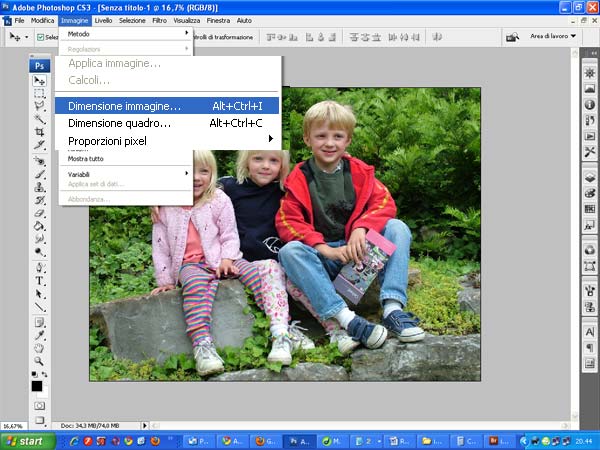This screenshot has width=600, height=450.
Task: Select the Magic Wand tool
Action: tap(39, 119)
